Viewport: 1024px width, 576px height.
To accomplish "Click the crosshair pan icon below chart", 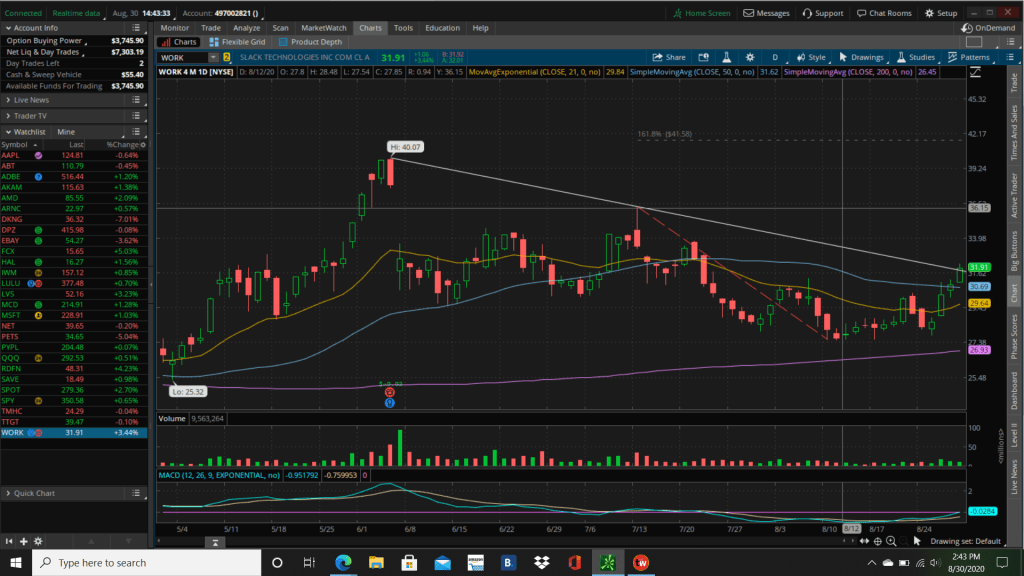I will click(x=878, y=541).
